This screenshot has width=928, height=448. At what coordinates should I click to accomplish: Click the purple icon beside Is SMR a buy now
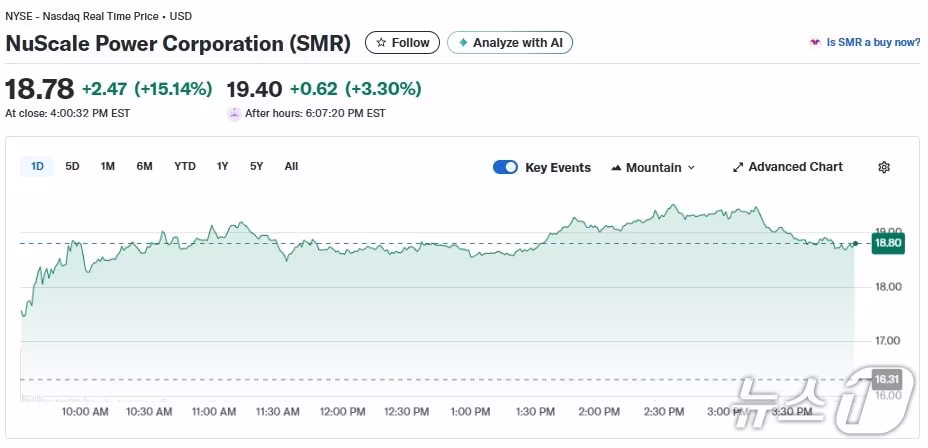[815, 43]
